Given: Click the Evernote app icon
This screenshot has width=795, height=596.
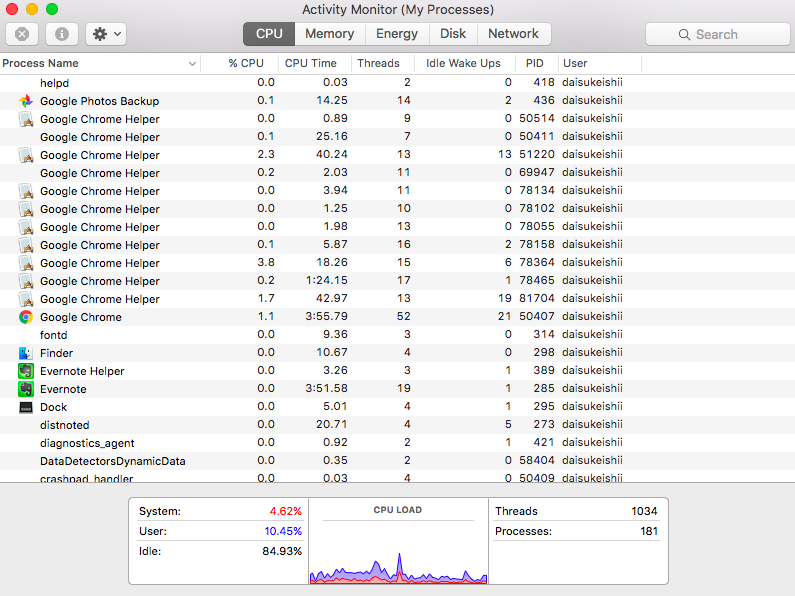Looking at the screenshot, I should click(26, 389).
